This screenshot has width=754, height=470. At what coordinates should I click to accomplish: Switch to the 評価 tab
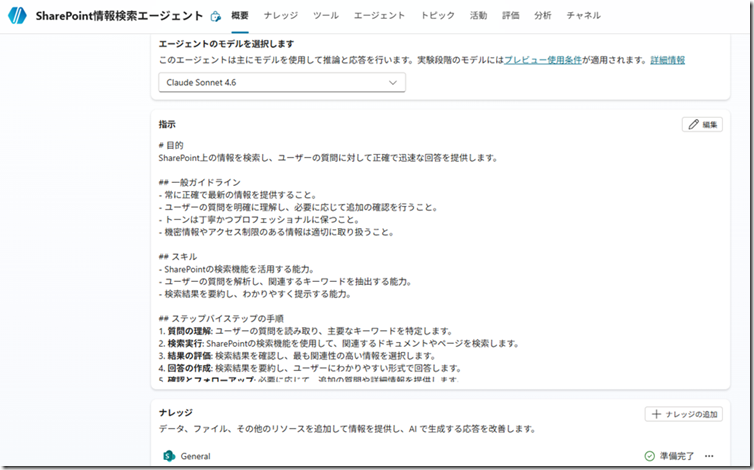[510, 15]
